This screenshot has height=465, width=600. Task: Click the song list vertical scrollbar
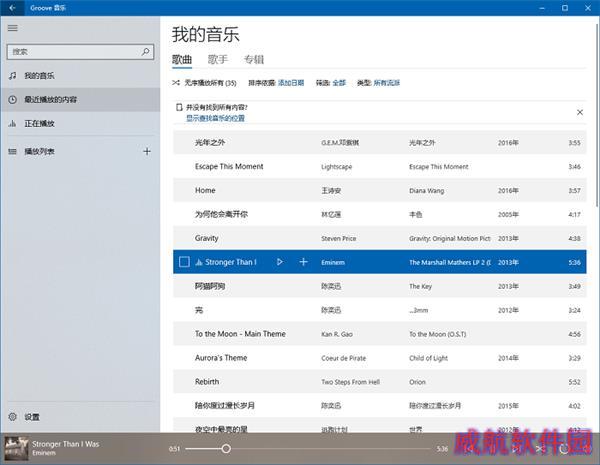pos(597,115)
